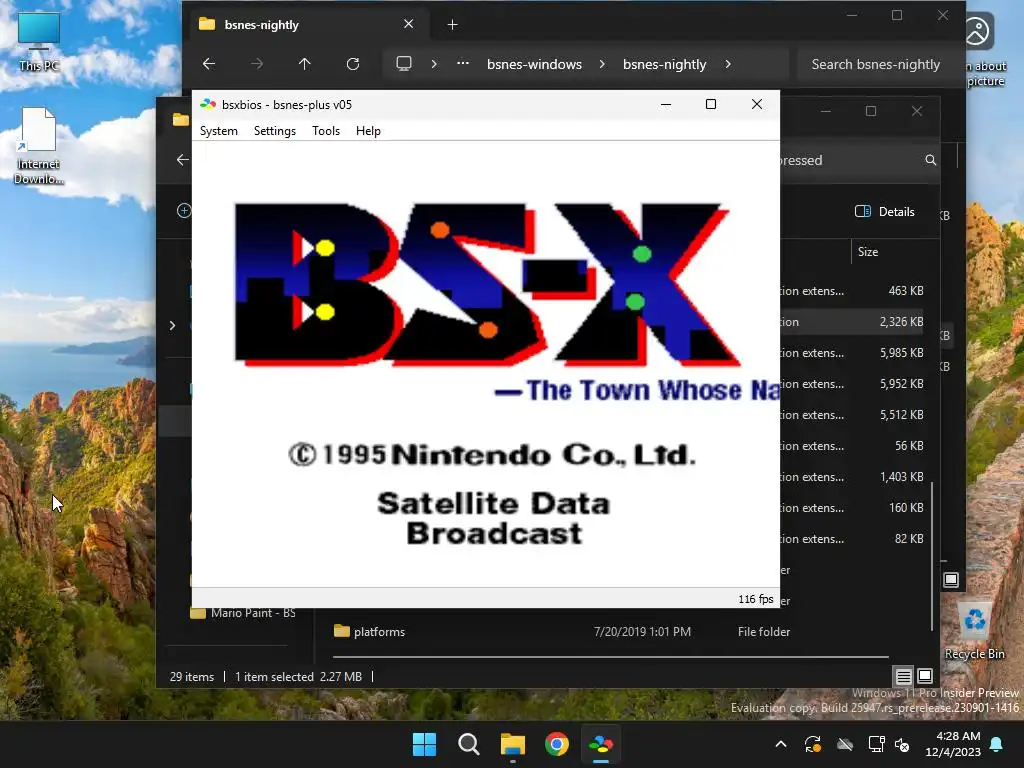Viewport: 1024px width, 768px height.
Task: Select the 1,403 KB file row
Action: point(852,477)
